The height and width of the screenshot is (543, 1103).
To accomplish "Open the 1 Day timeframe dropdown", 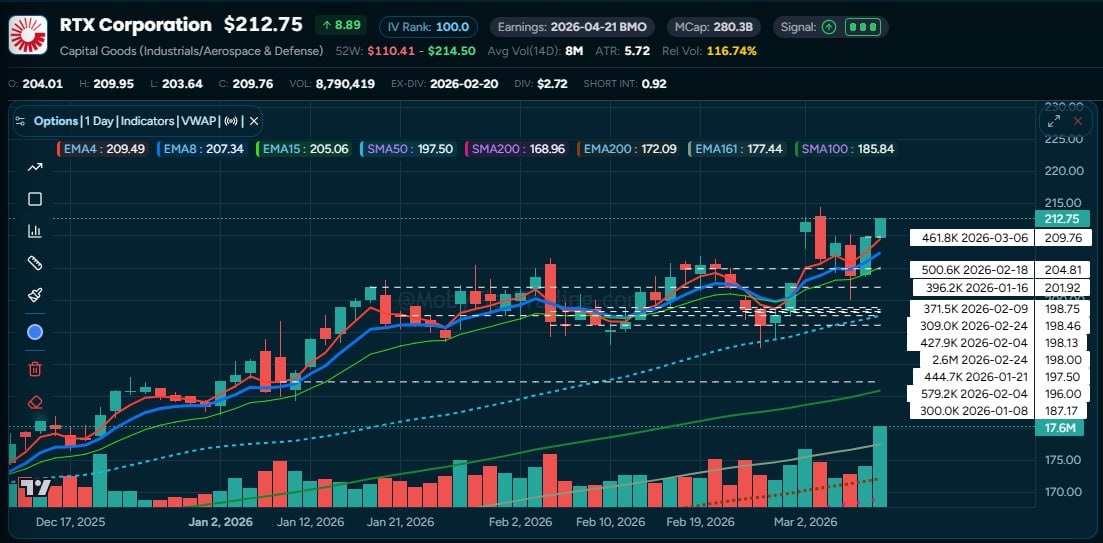I will tap(99, 121).
